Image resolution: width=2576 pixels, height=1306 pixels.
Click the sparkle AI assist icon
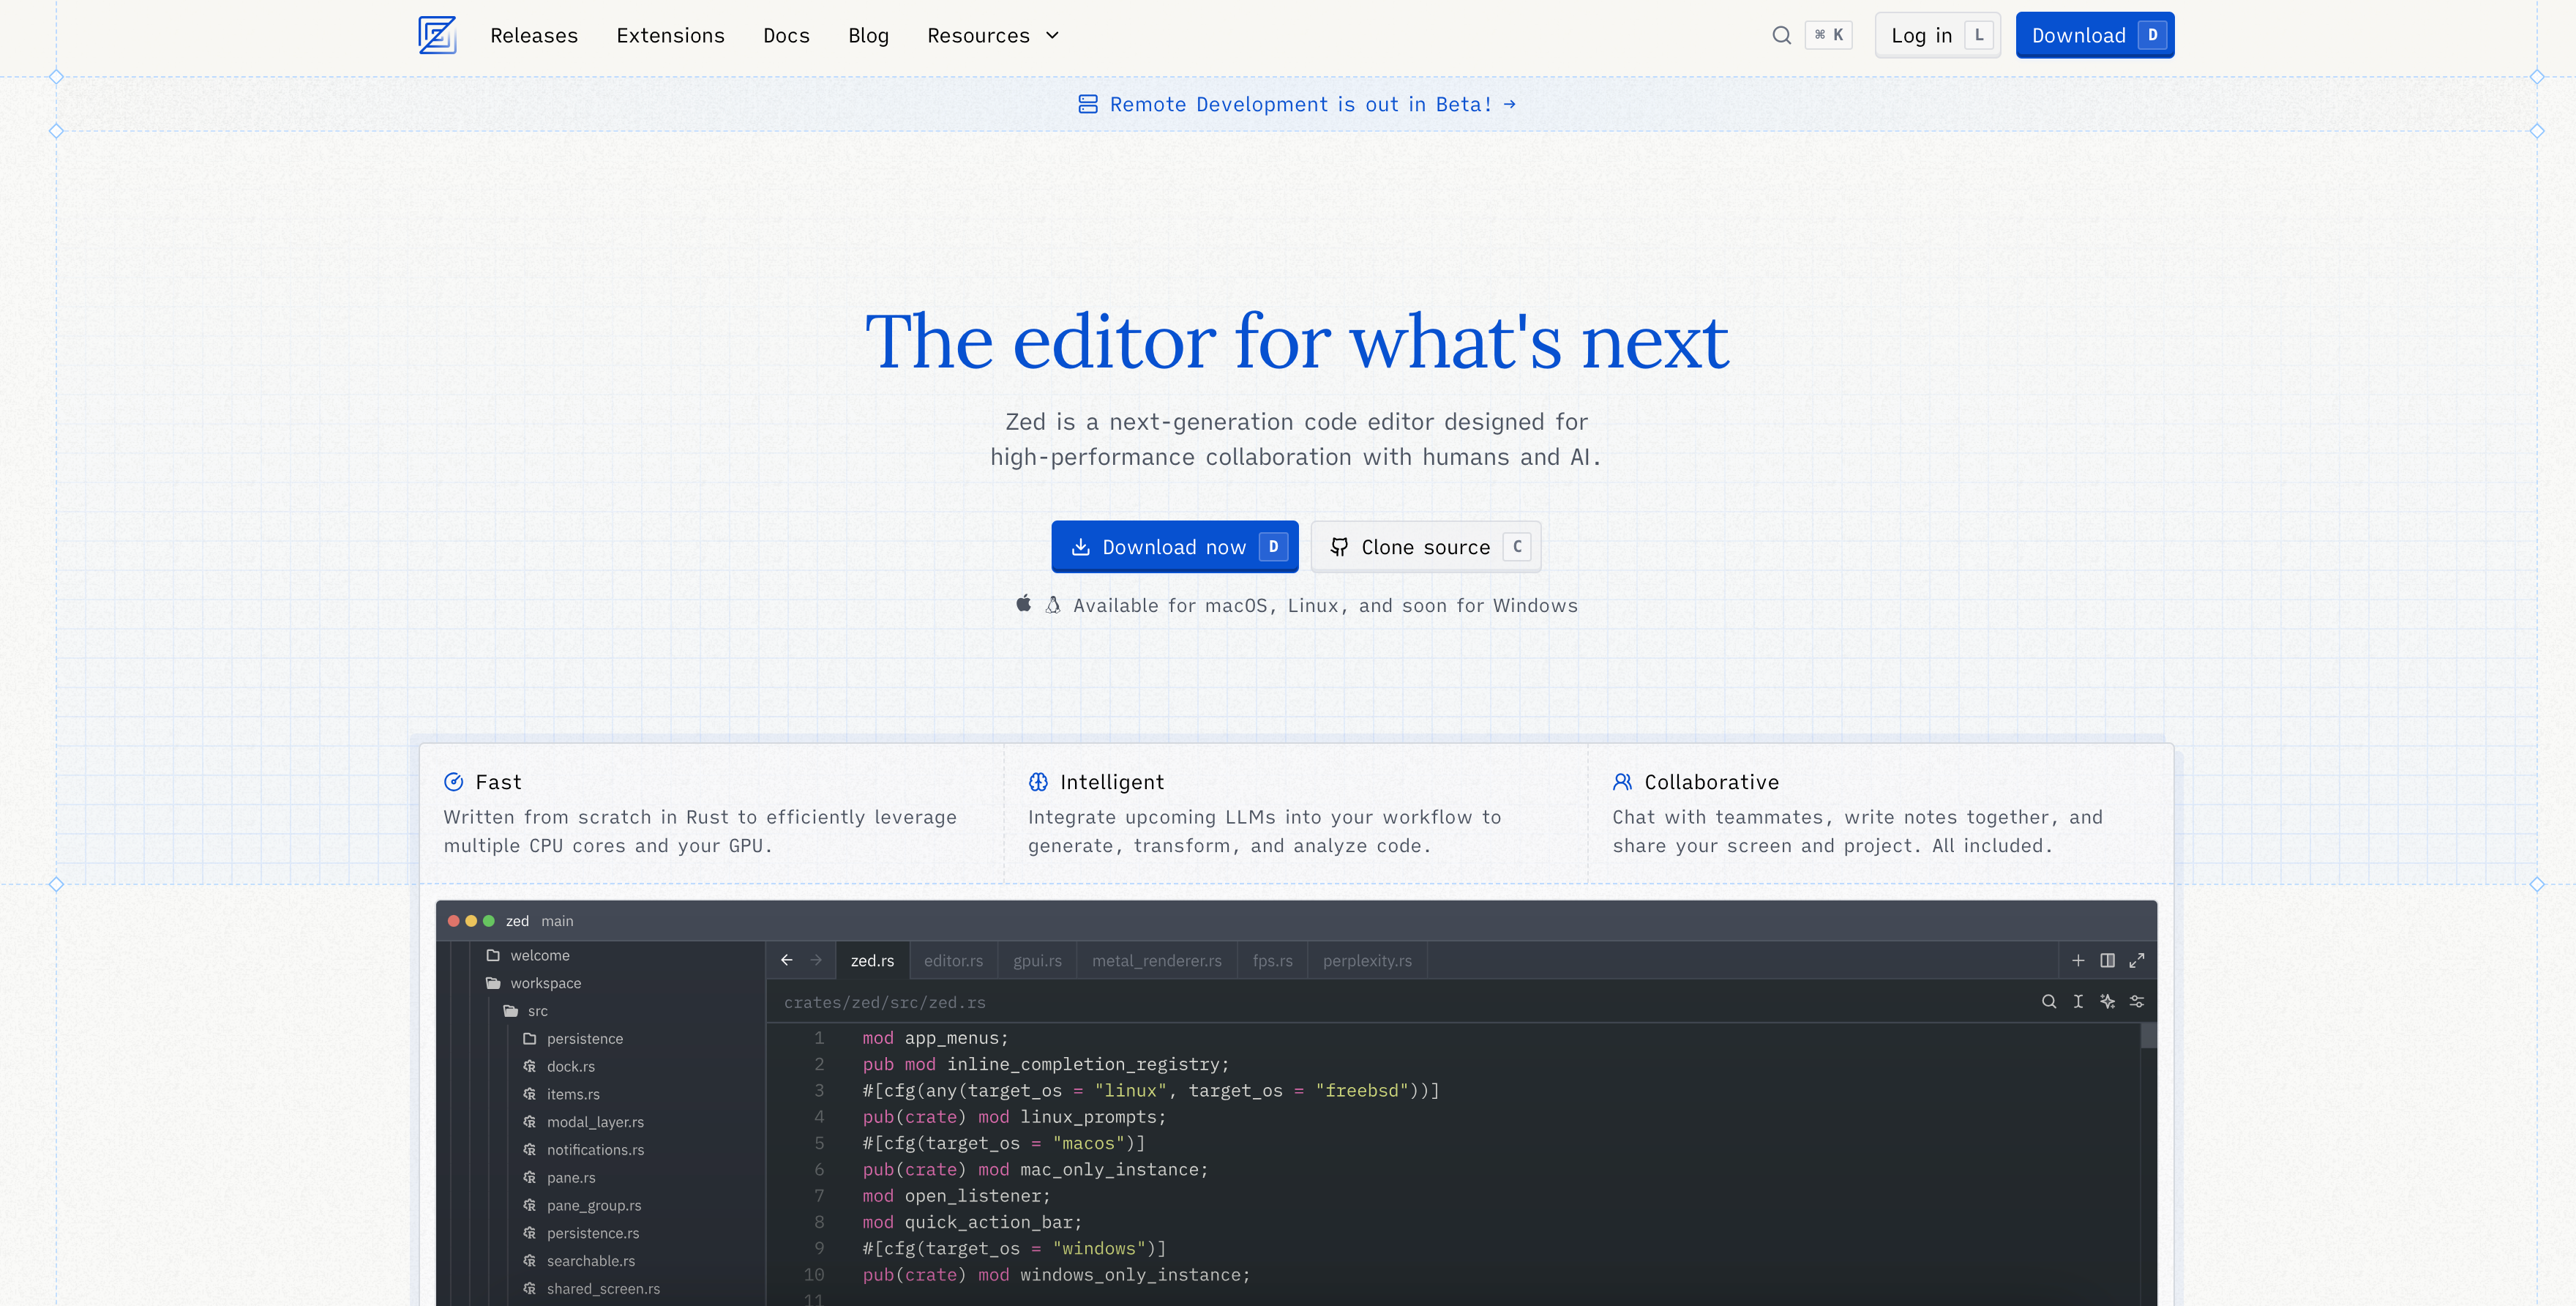click(x=2107, y=1001)
